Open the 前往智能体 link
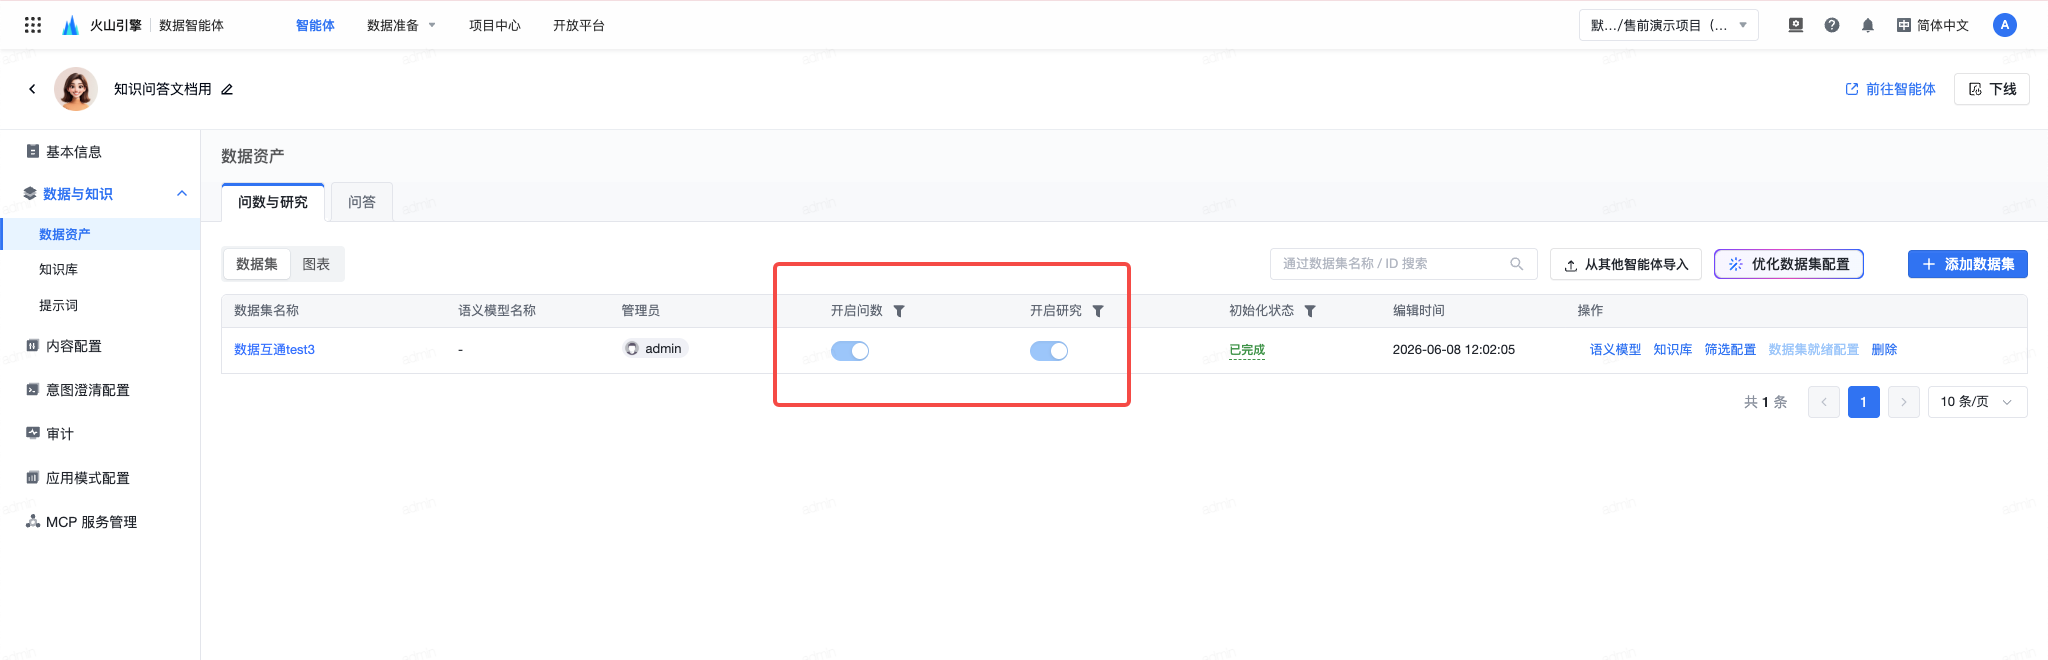The width and height of the screenshot is (2048, 660). coord(1890,89)
